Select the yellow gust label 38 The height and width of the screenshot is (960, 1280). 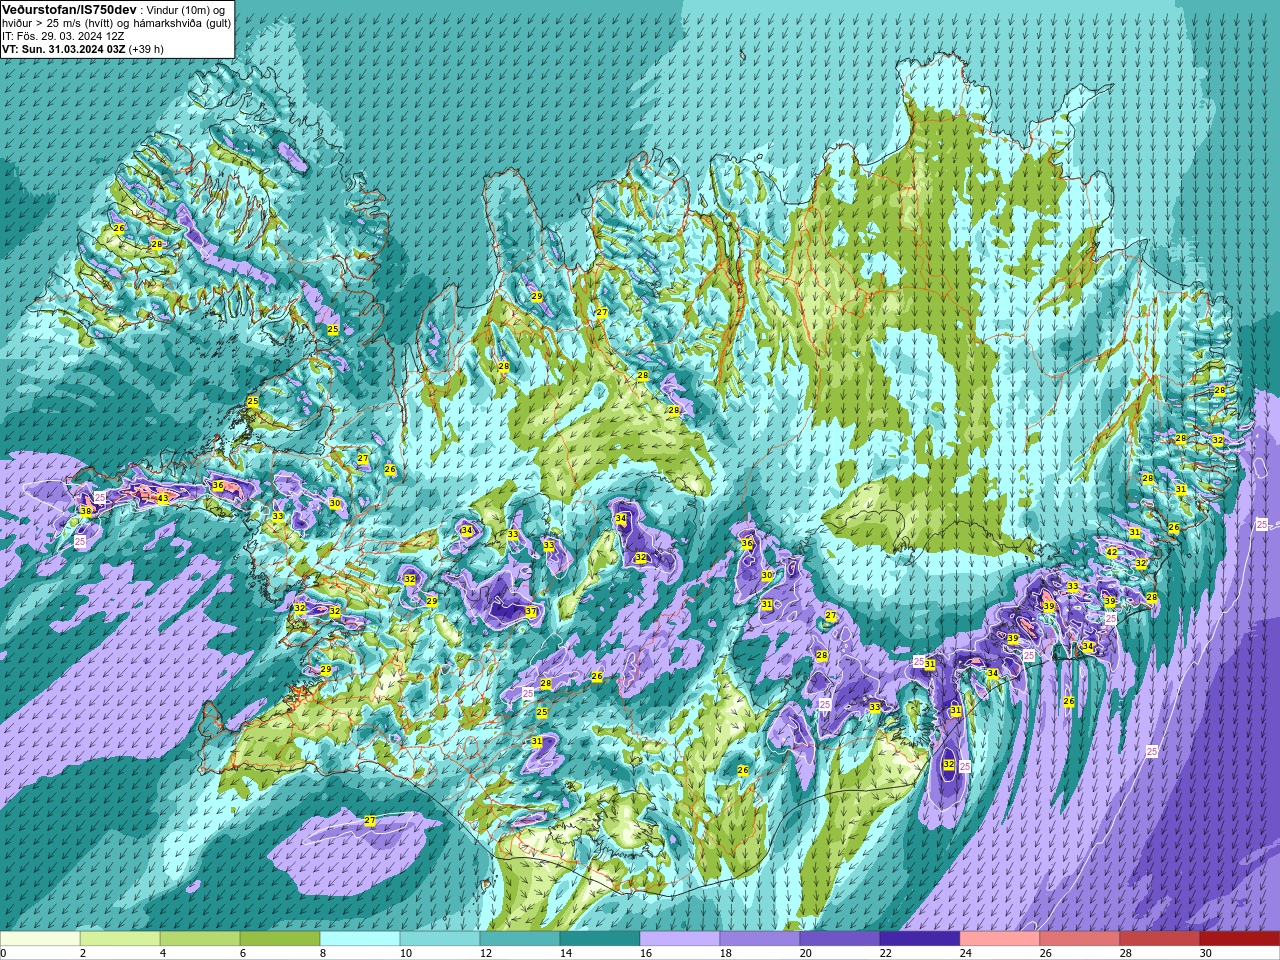point(86,511)
